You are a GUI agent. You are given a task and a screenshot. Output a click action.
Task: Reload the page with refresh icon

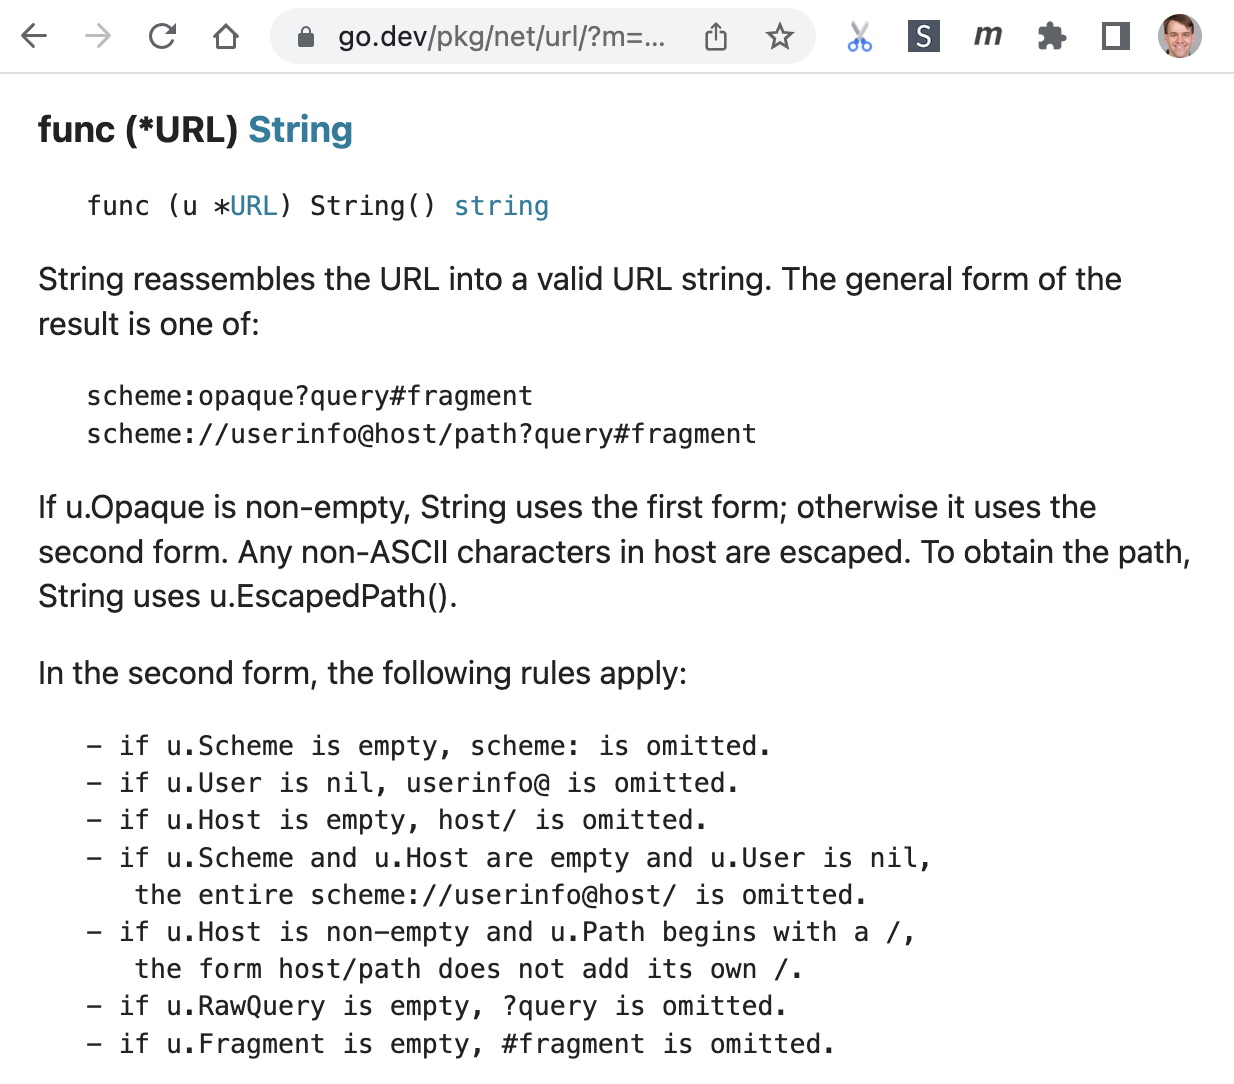162,37
